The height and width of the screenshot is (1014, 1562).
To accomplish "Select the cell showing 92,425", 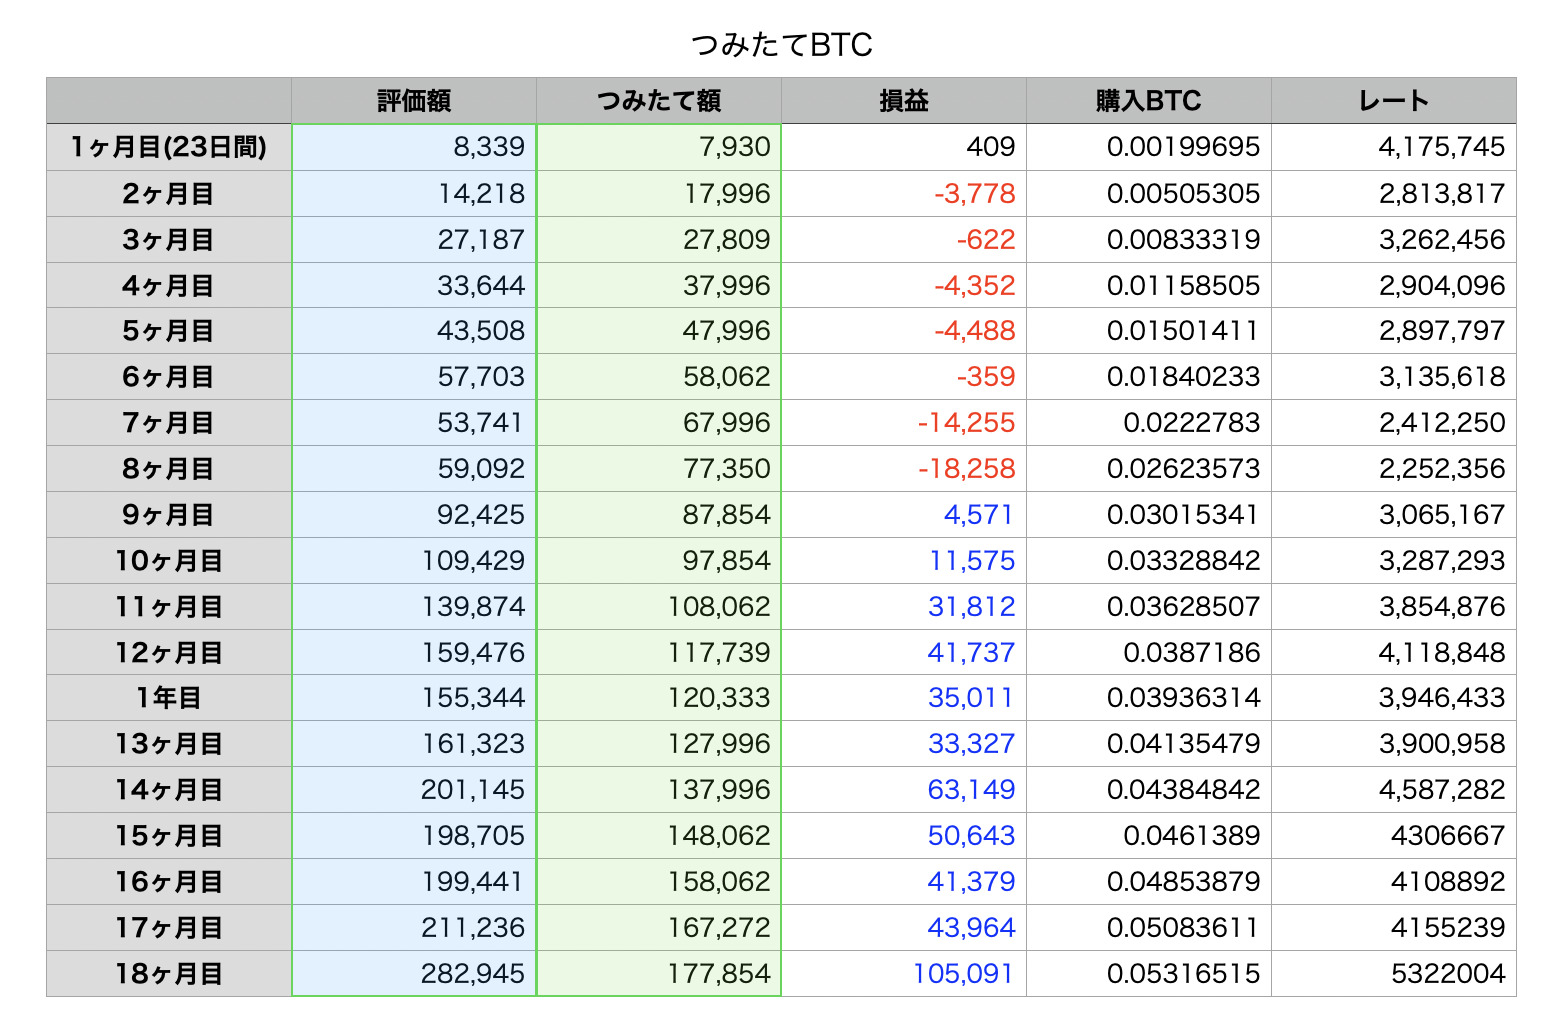I will coord(414,514).
